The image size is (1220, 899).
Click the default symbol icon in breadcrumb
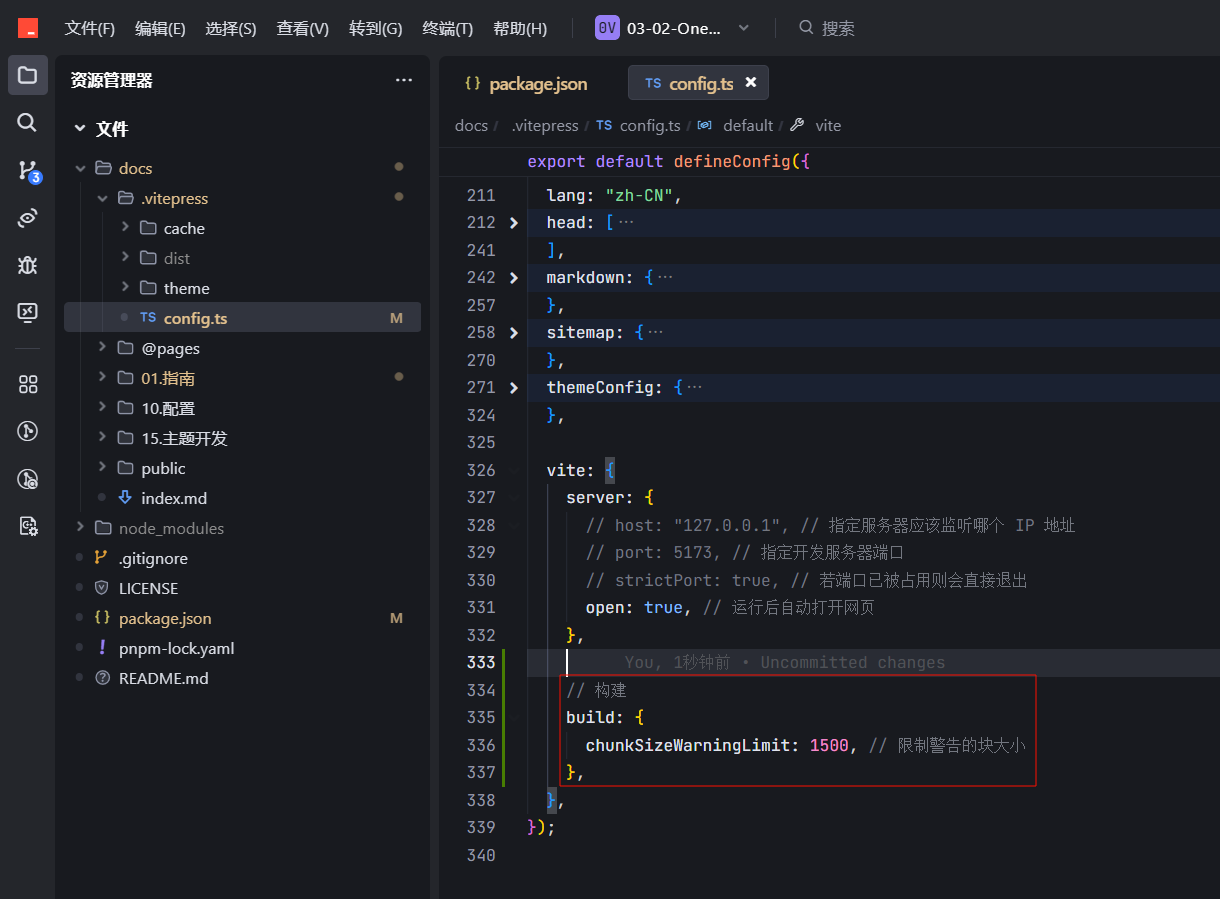click(704, 125)
